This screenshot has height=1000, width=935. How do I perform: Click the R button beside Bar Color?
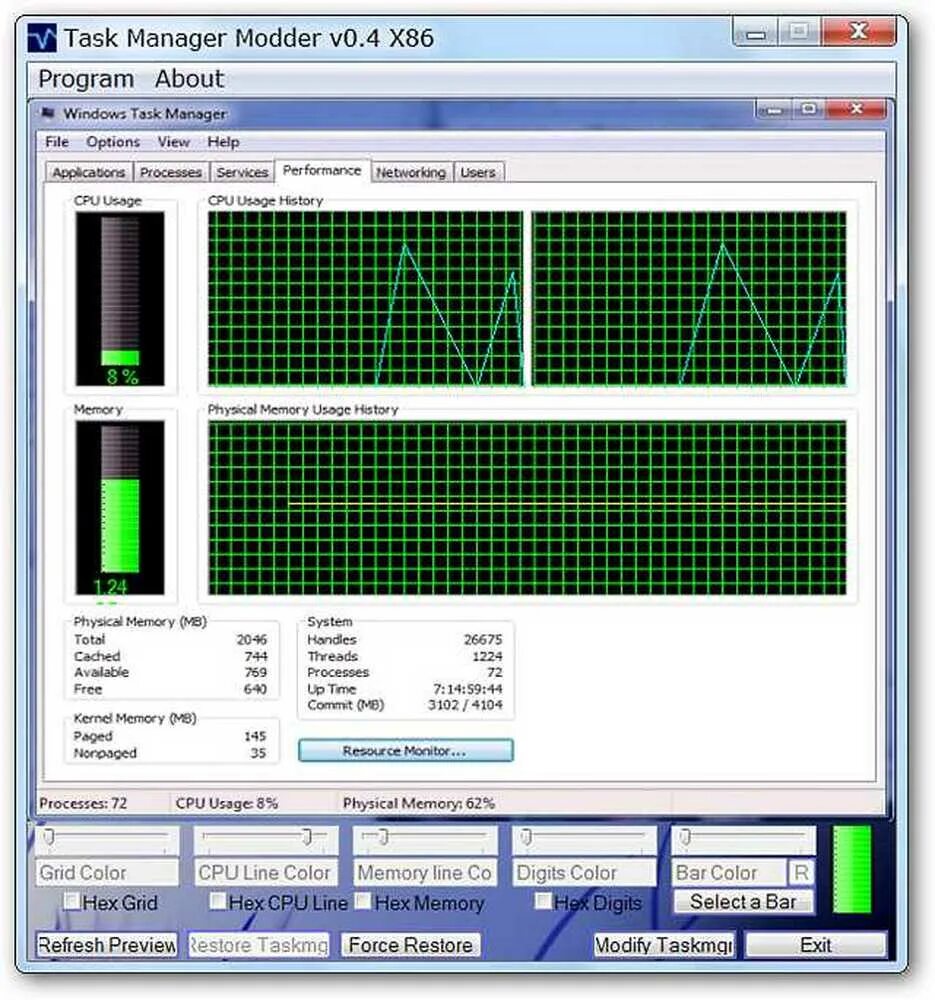pos(801,872)
